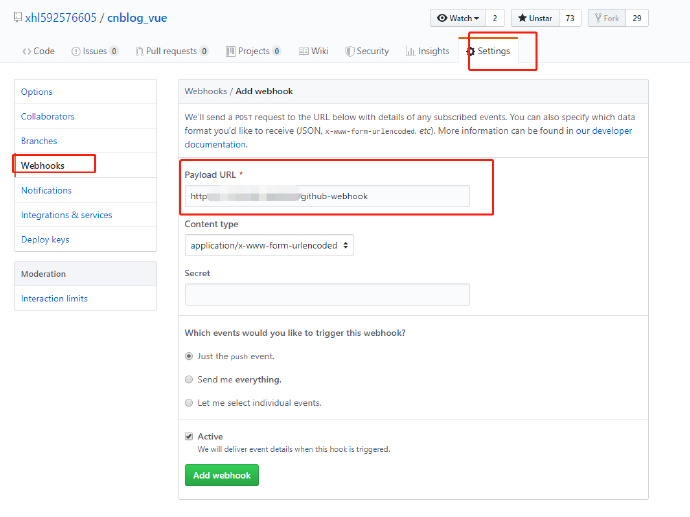Open Integrations & services page

(x=85, y=215)
